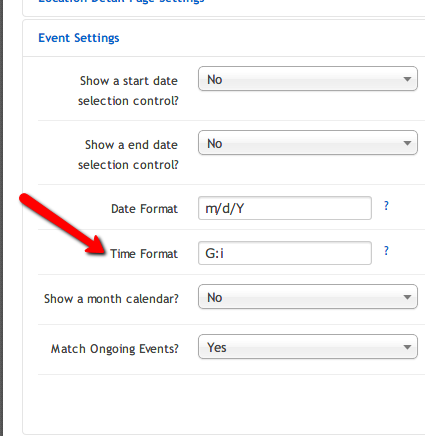Viewport: 425px width, 436px height.
Task: Click the arrow on the Match Ongoing Events dropdown
Action: [x=407, y=347]
